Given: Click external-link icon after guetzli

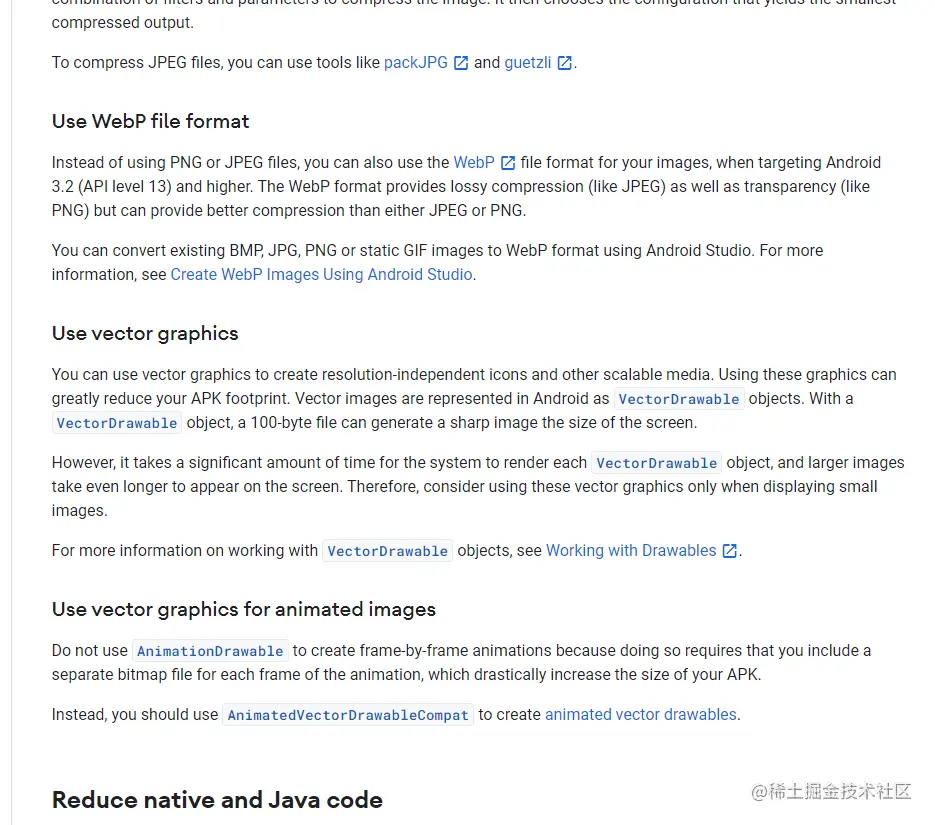Looking at the screenshot, I should [x=565, y=63].
